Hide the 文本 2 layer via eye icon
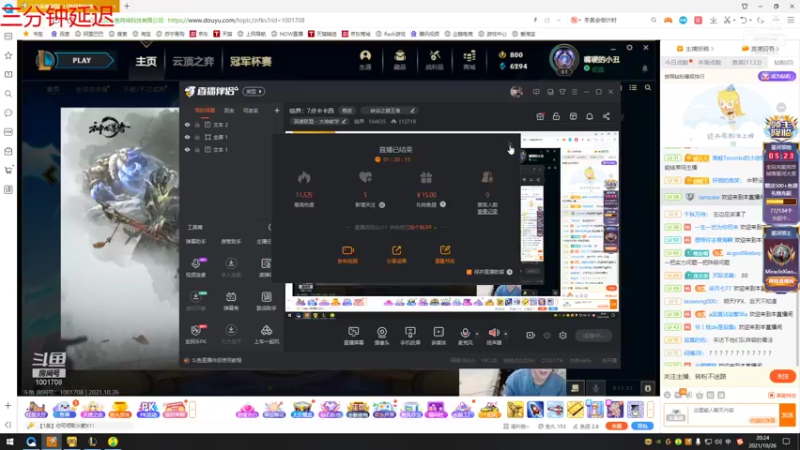The height and width of the screenshot is (450, 800). 187,124
